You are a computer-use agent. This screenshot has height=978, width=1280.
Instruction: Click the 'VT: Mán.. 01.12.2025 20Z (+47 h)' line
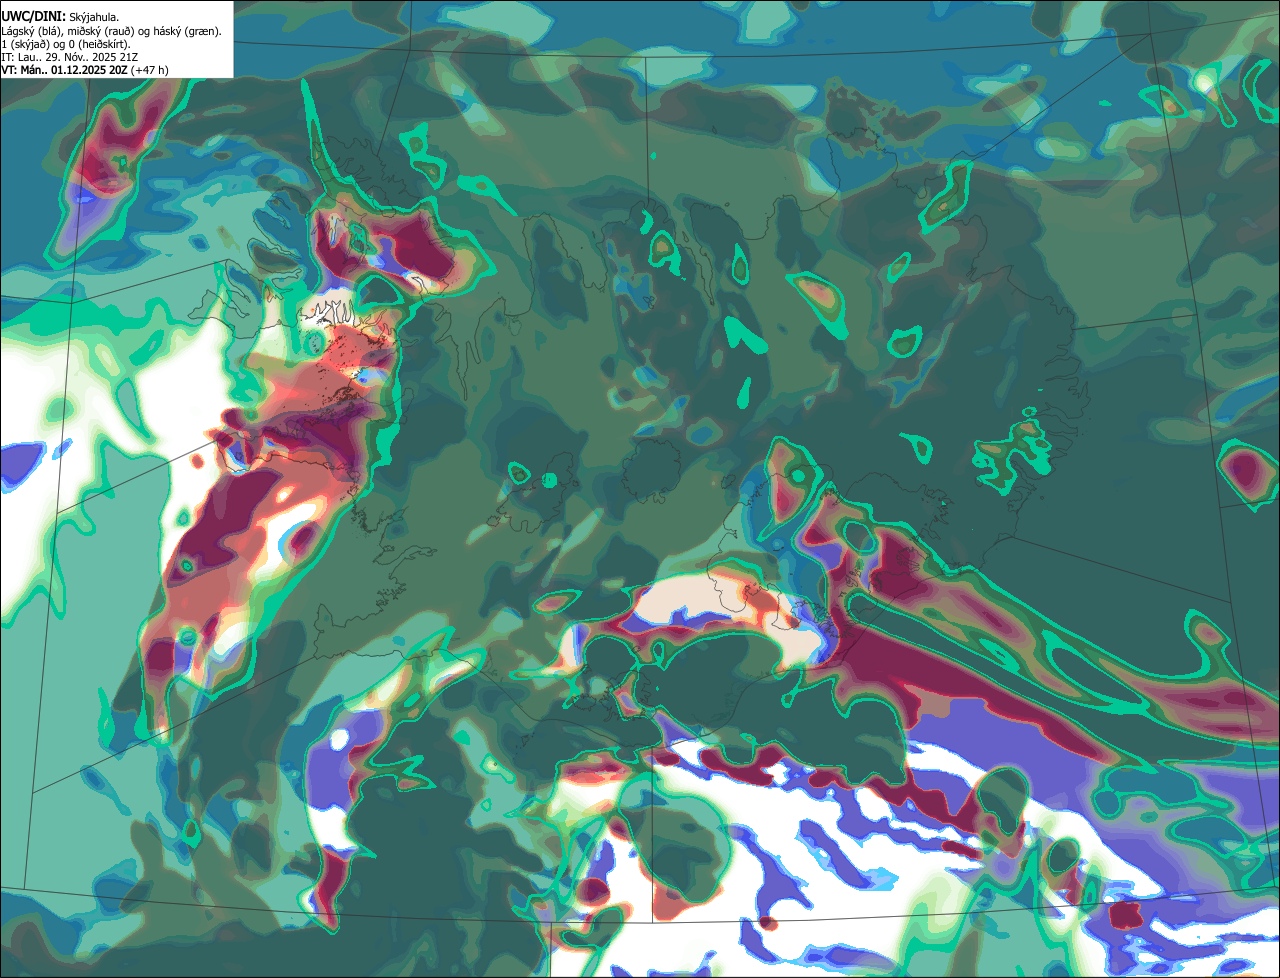(x=85, y=70)
